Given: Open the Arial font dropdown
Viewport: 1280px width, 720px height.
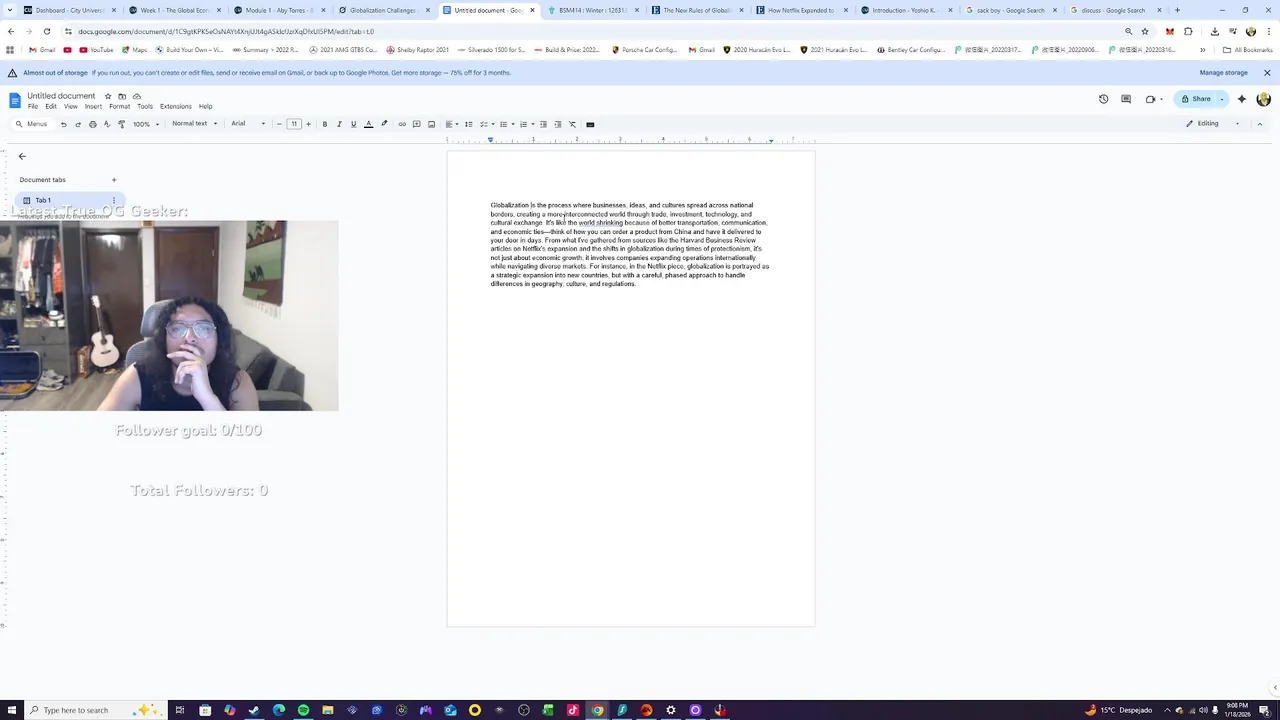Looking at the screenshot, I should click(x=249, y=124).
